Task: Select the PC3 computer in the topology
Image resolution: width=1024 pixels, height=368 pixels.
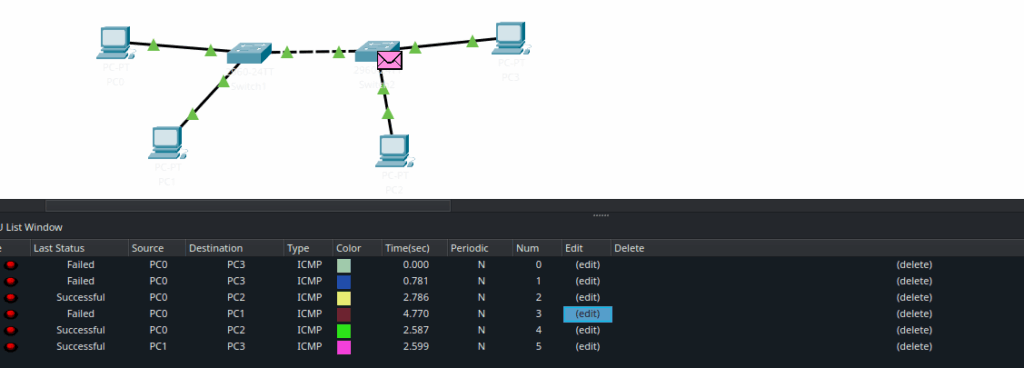Action: pos(512,38)
